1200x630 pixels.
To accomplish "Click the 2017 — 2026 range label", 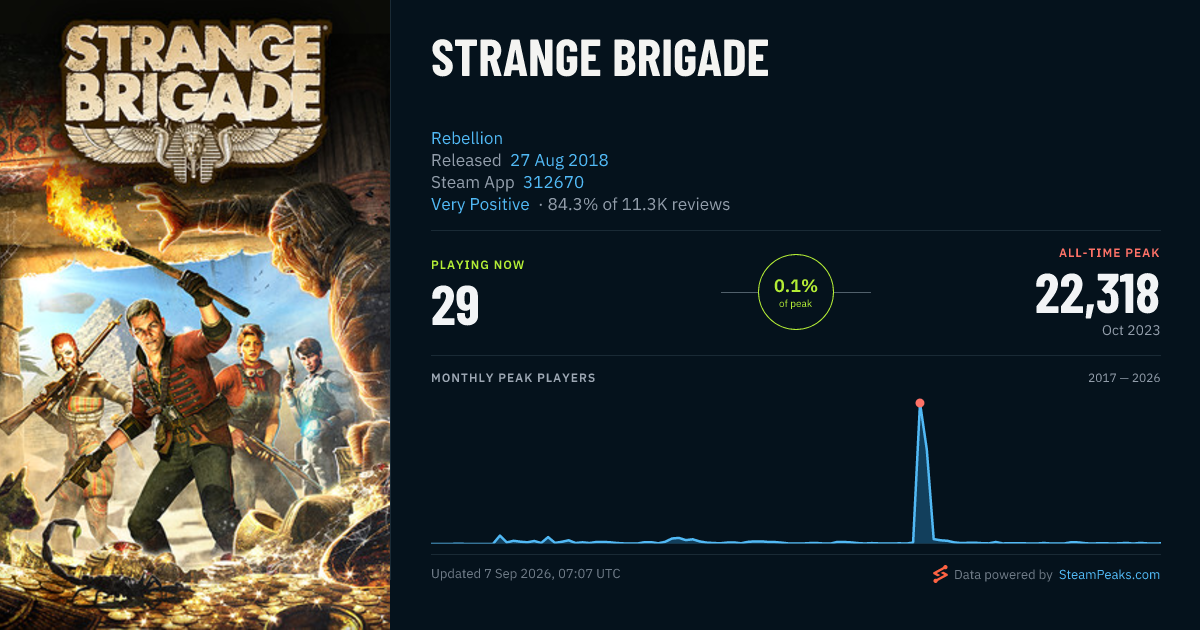I will [1124, 378].
